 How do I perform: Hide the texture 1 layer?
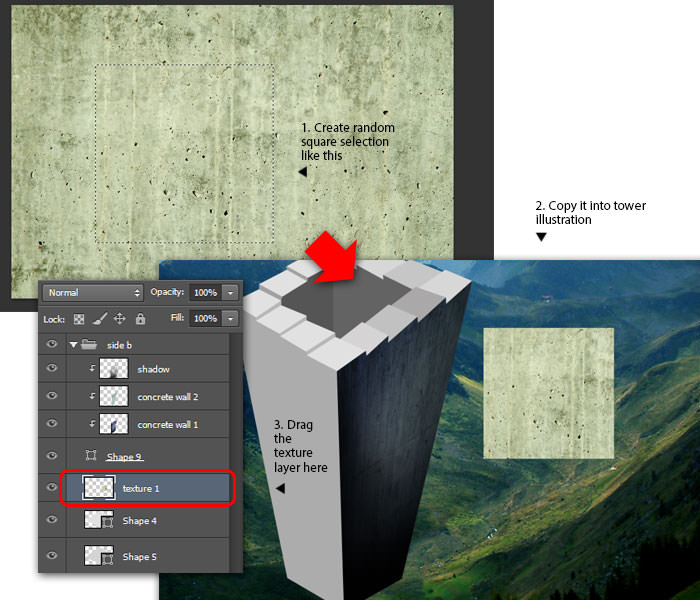coord(52,487)
